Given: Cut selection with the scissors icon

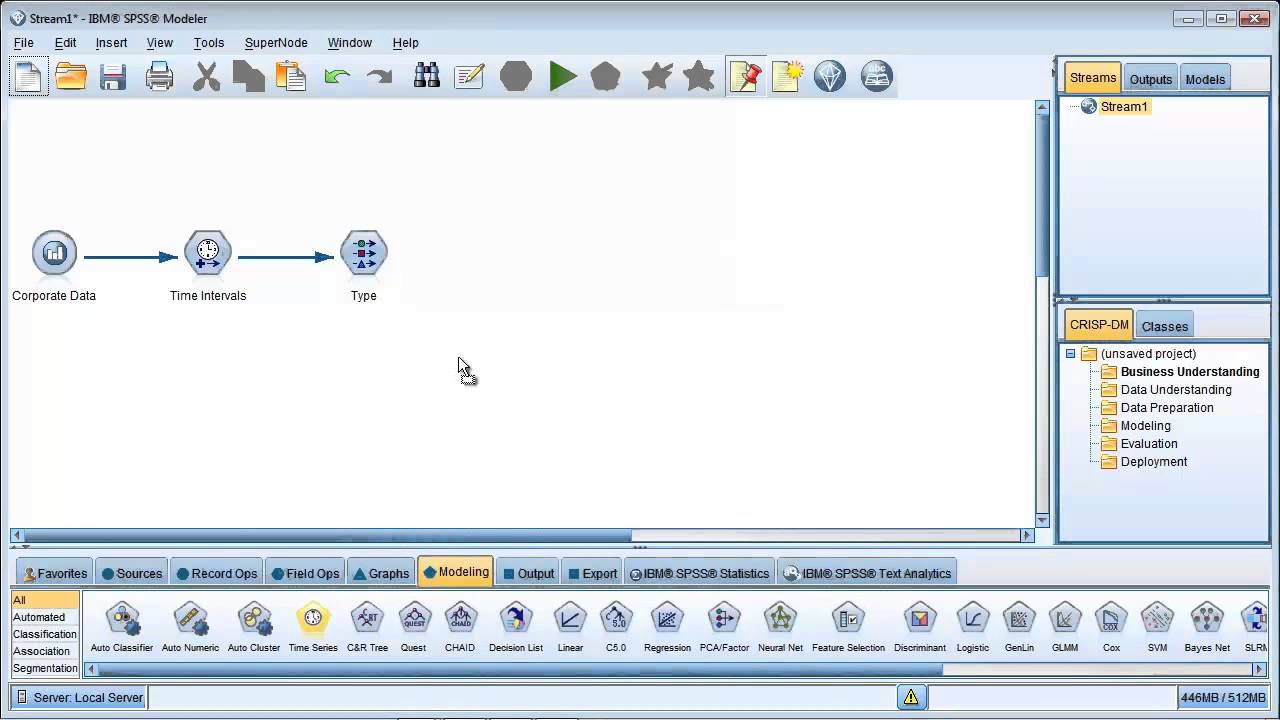Looking at the screenshot, I should (x=206, y=77).
